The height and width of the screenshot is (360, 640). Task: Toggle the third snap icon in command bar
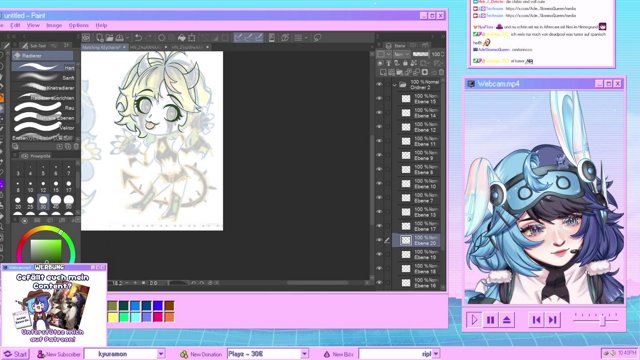coord(258,38)
